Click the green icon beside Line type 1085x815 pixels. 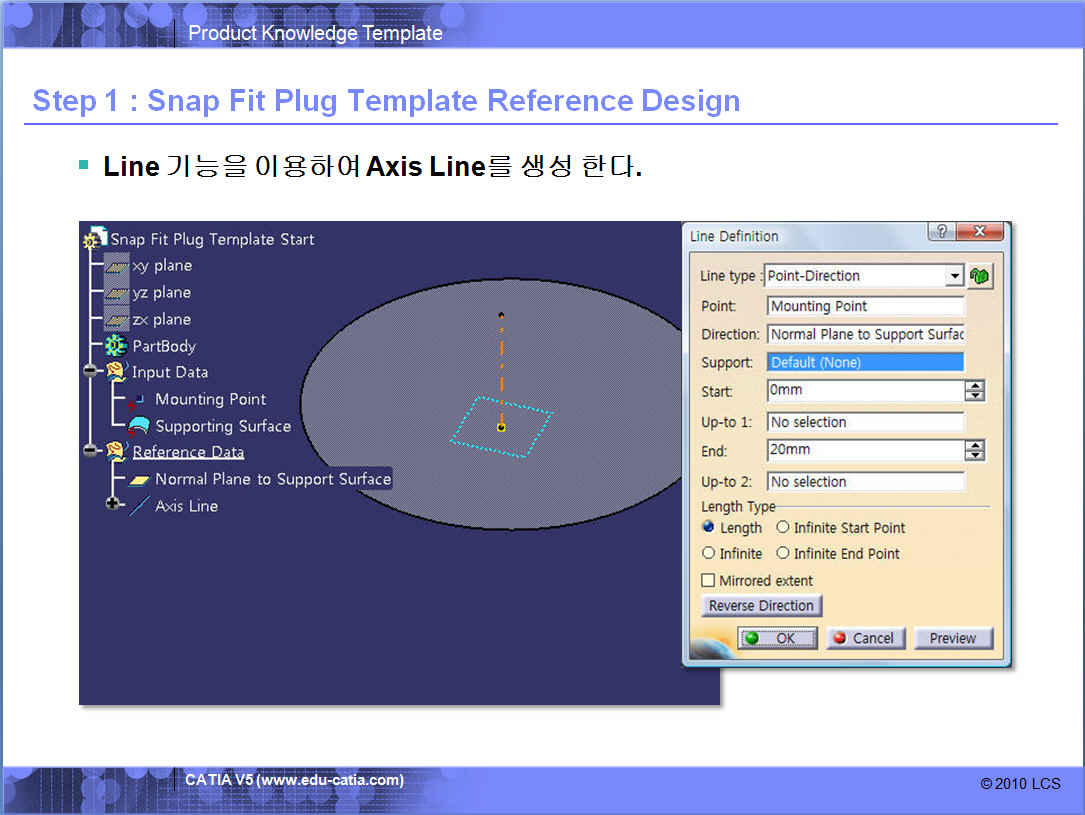980,276
